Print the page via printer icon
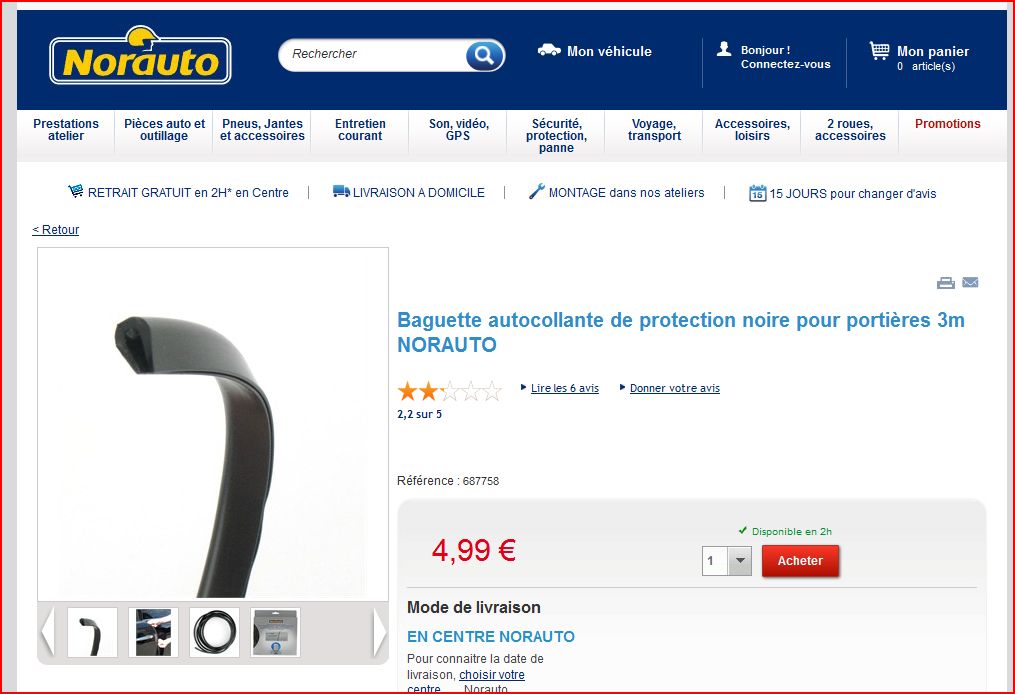Image resolution: width=1015 pixels, height=694 pixels. point(946,283)
